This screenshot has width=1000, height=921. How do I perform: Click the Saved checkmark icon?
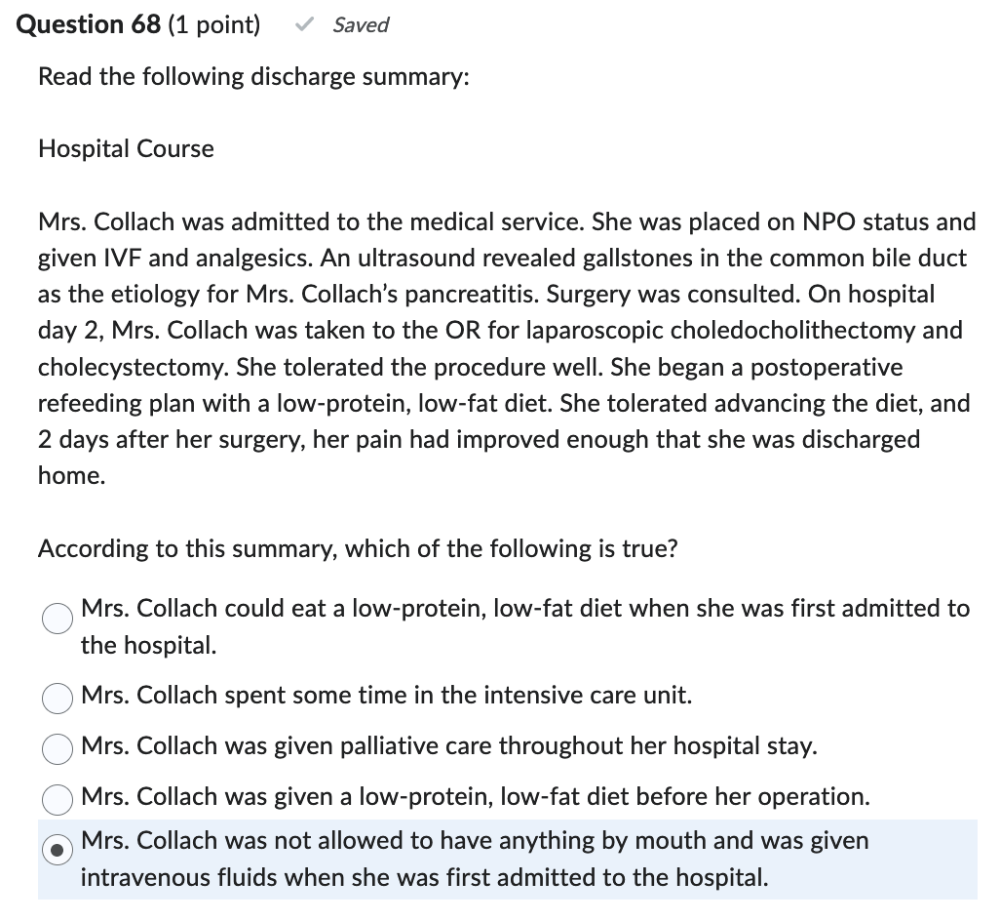coord(309,26)
